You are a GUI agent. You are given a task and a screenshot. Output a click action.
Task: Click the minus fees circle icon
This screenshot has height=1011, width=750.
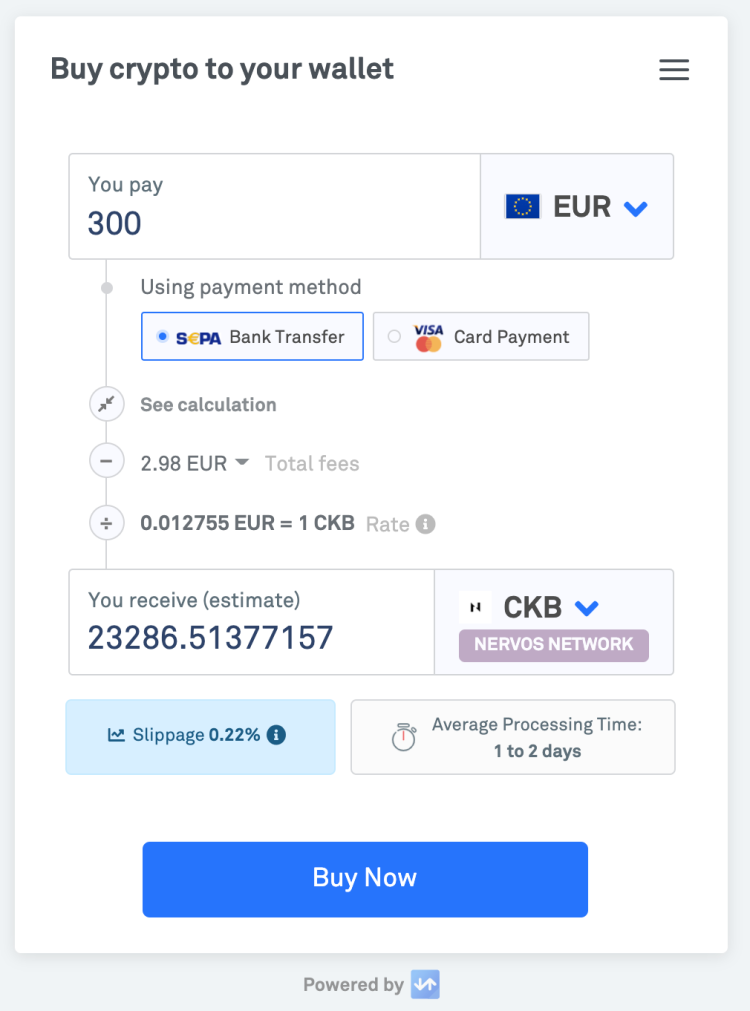click(107, 463)
